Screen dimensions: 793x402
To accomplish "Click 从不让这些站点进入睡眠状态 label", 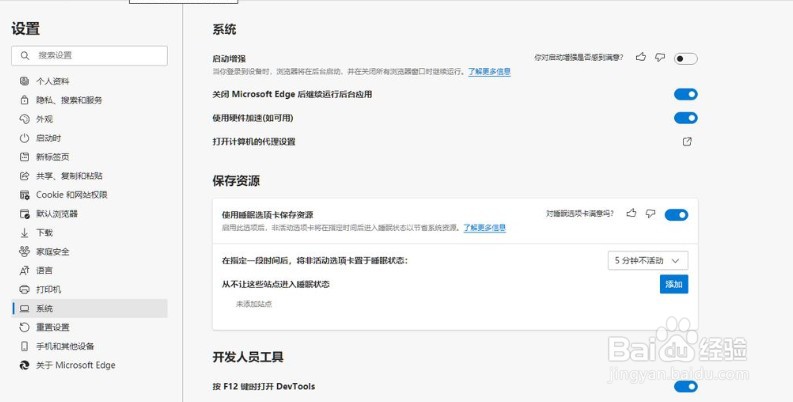I will [x=276, y=284].
